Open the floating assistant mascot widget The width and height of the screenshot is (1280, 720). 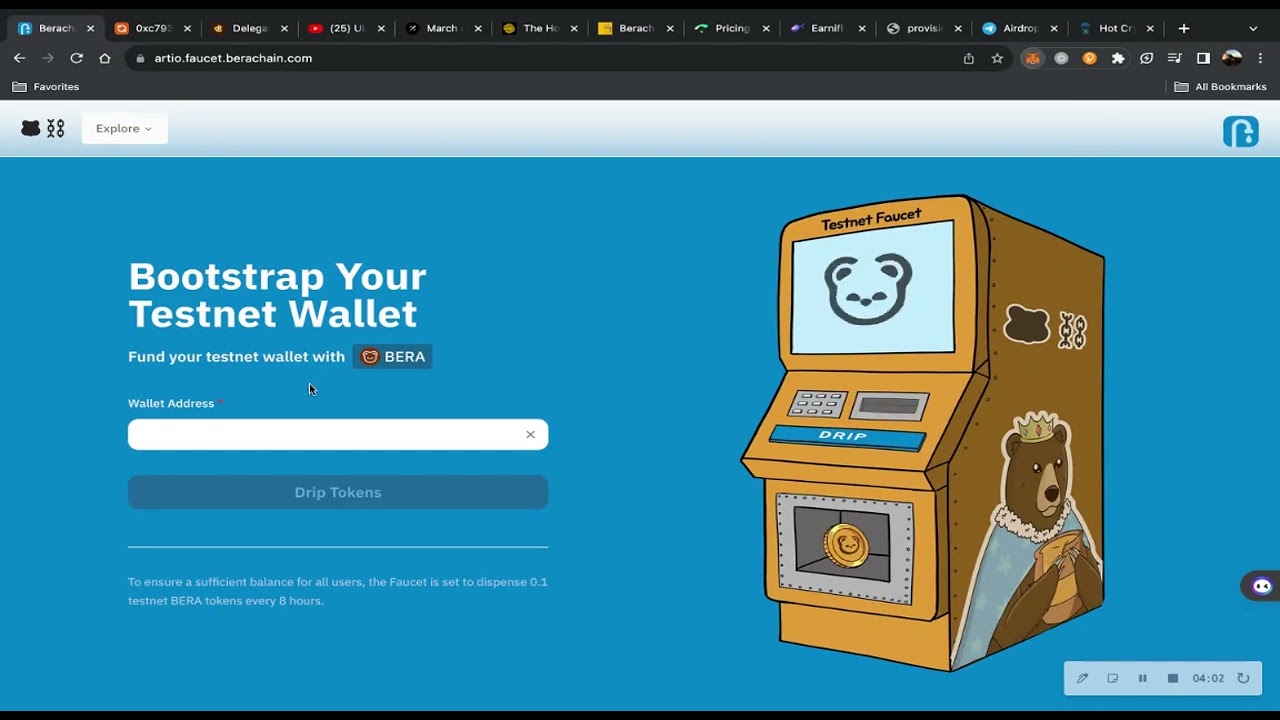[1261, 586]
